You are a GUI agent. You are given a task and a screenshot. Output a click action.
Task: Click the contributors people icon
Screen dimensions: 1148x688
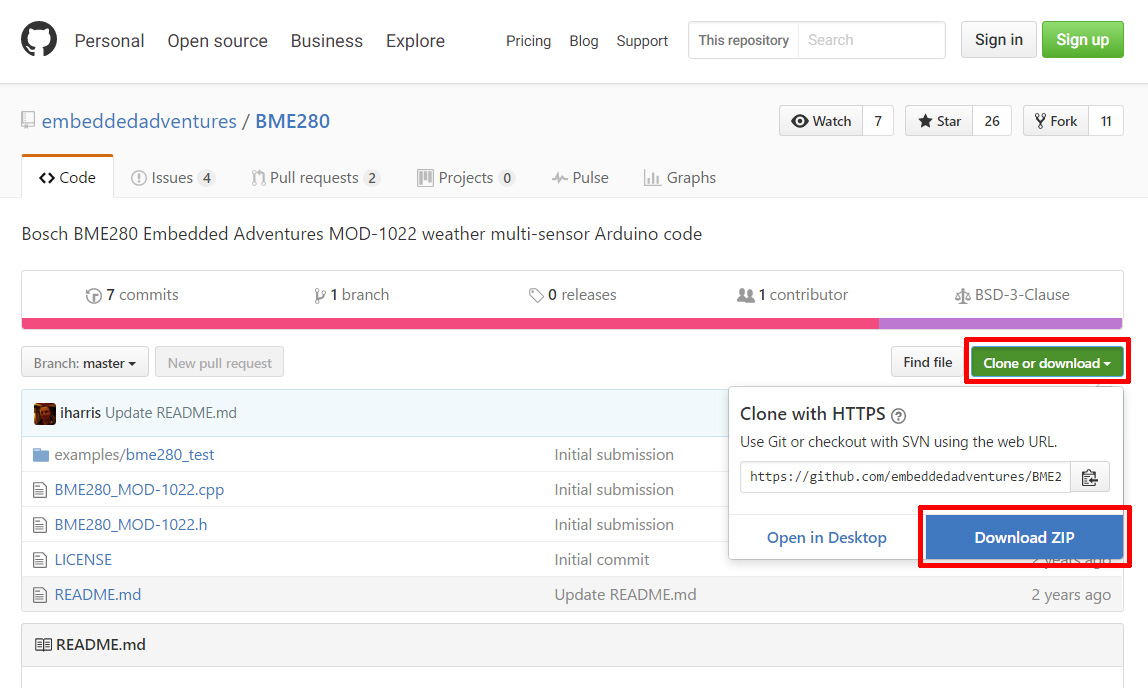tap(745, 296)
